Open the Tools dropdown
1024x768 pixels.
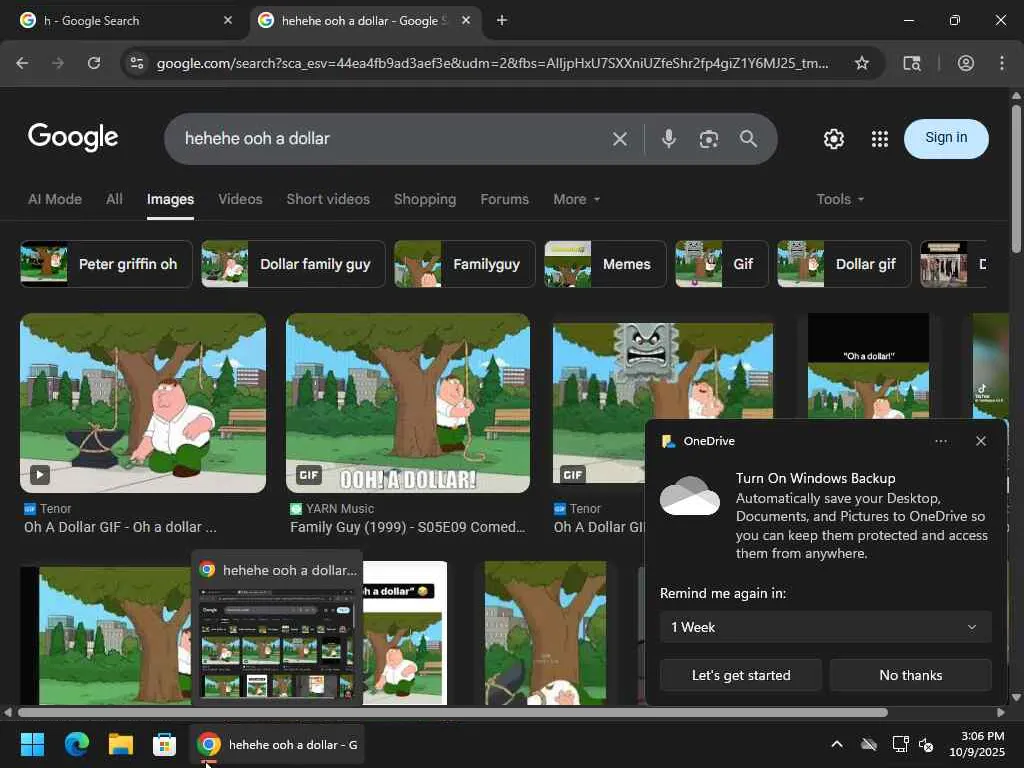click(x=840, y=199)
